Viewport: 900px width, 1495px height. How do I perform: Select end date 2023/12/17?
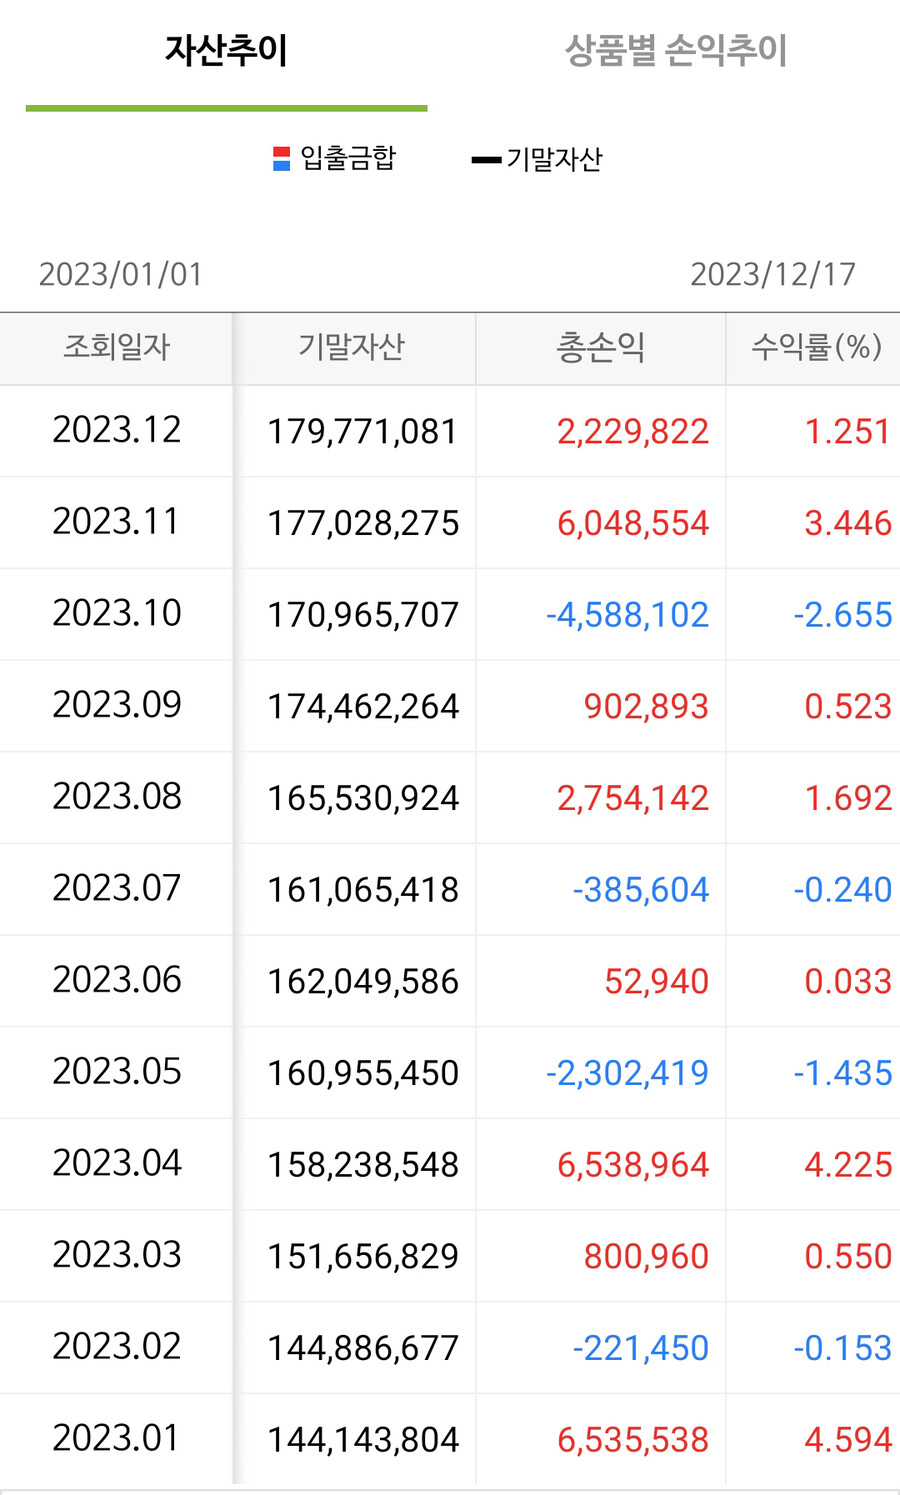(x=773, y=274)
